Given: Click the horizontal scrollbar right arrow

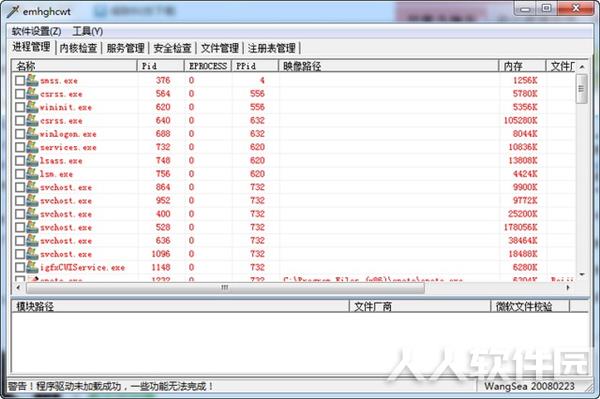Looking at the screenshot, I should pyautogui.click(x=568, y=287).
